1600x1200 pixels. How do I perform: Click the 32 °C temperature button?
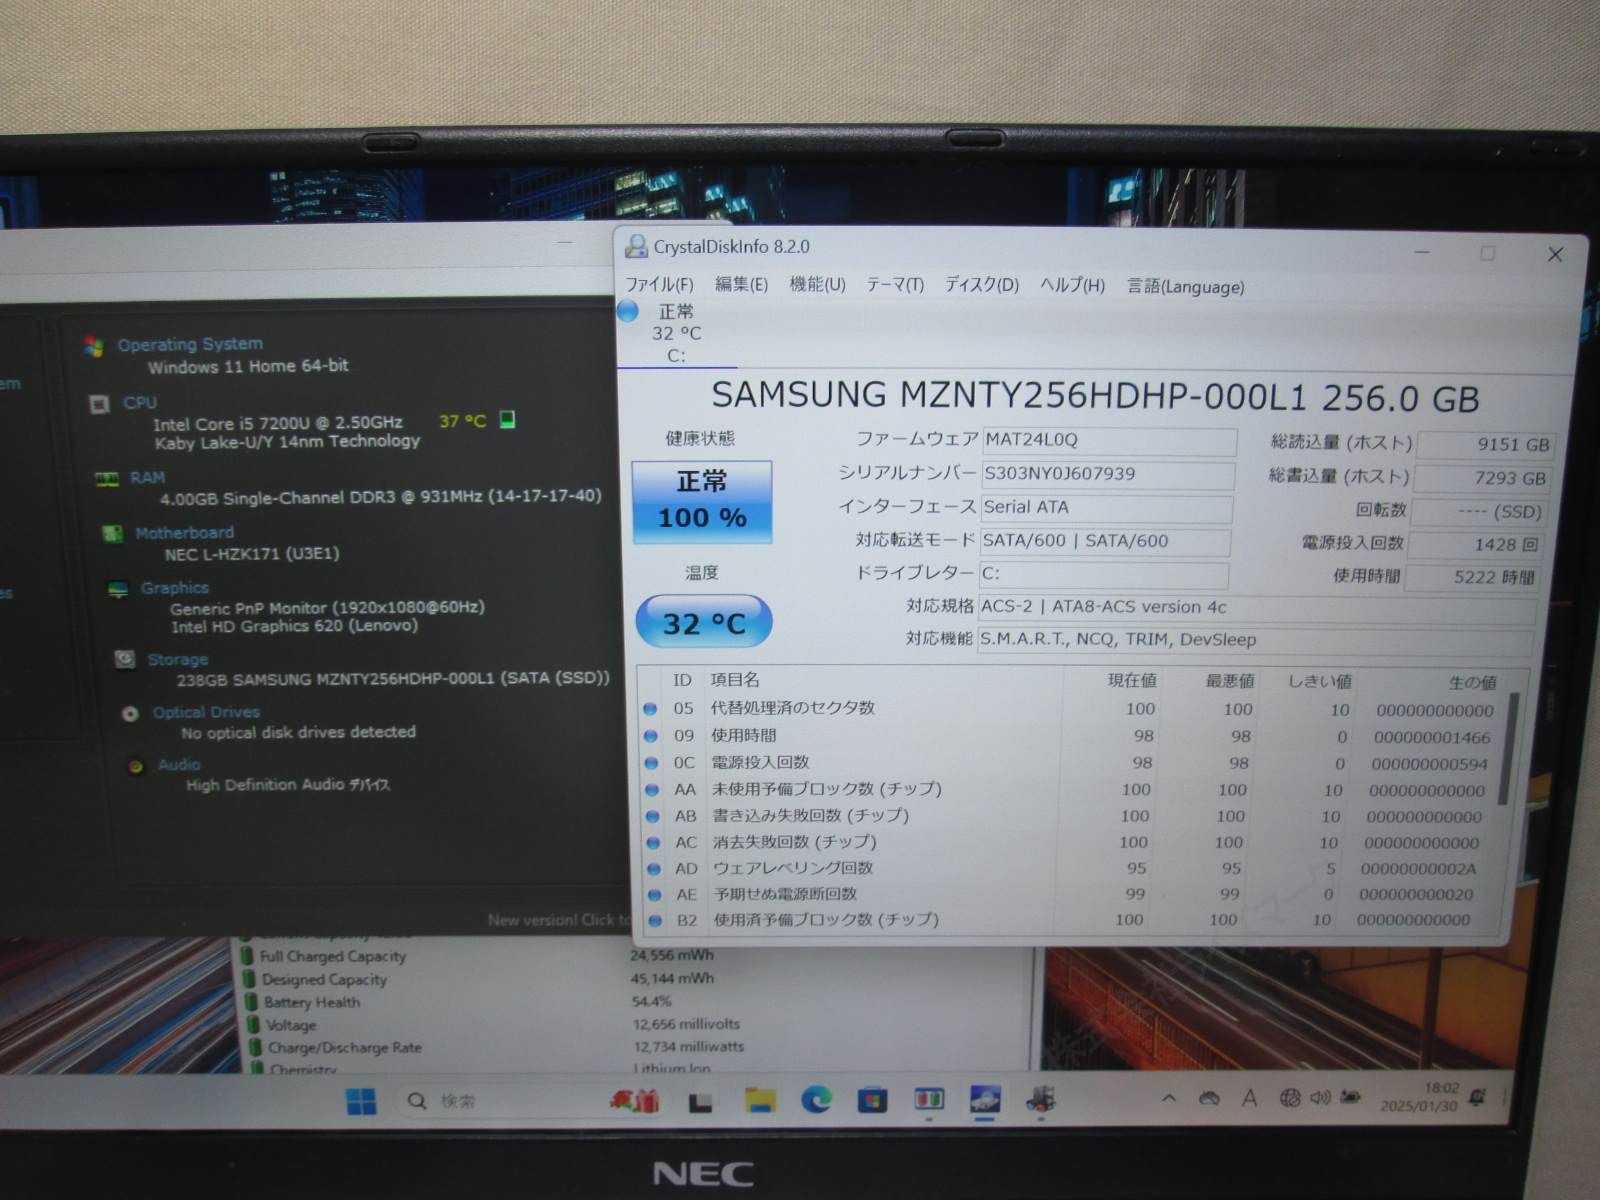[703, 623]
